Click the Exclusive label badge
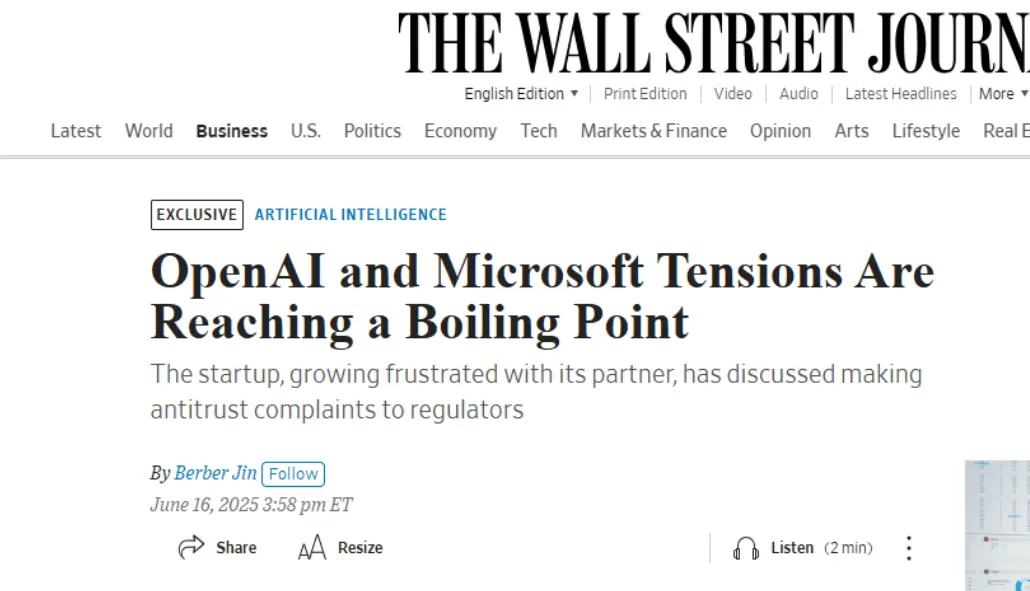Screen dimensions: 1030x591 point(197,215)
